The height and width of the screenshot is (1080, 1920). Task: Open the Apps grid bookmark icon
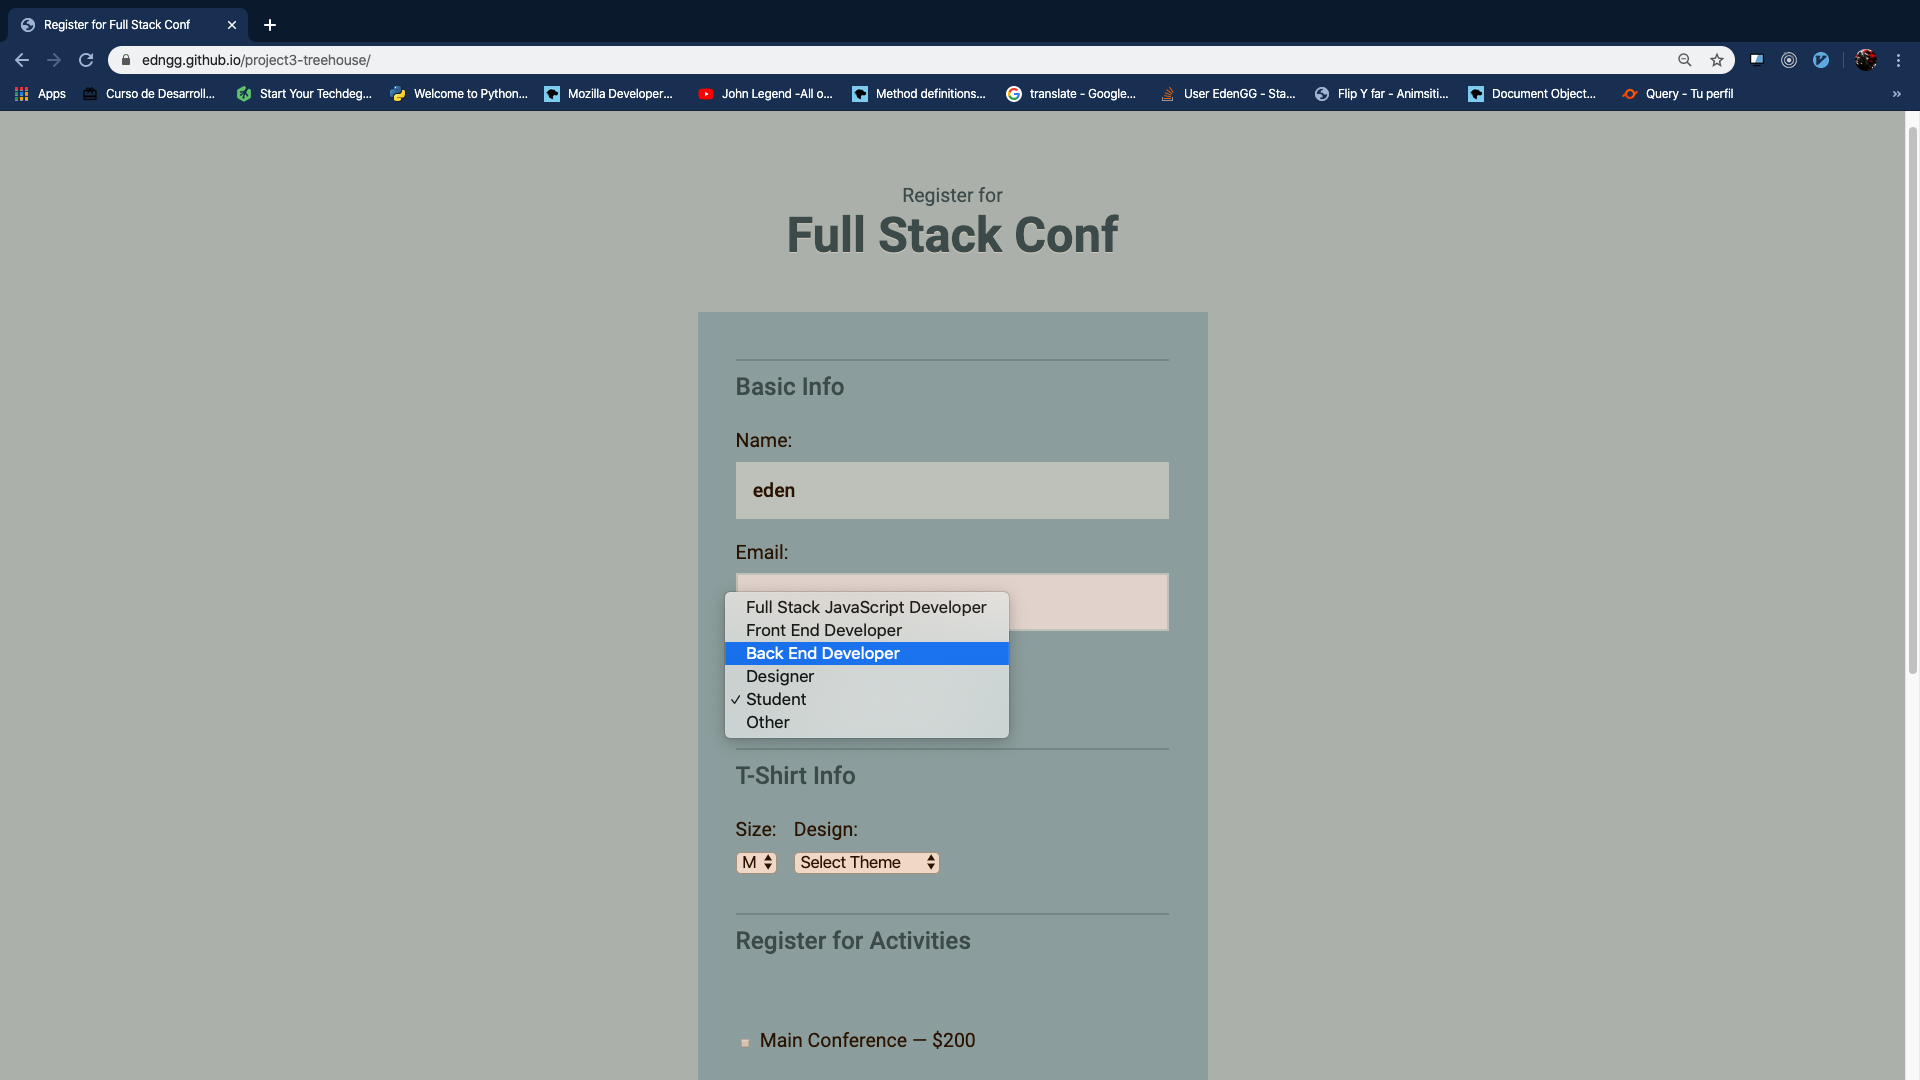pos(21,94)
